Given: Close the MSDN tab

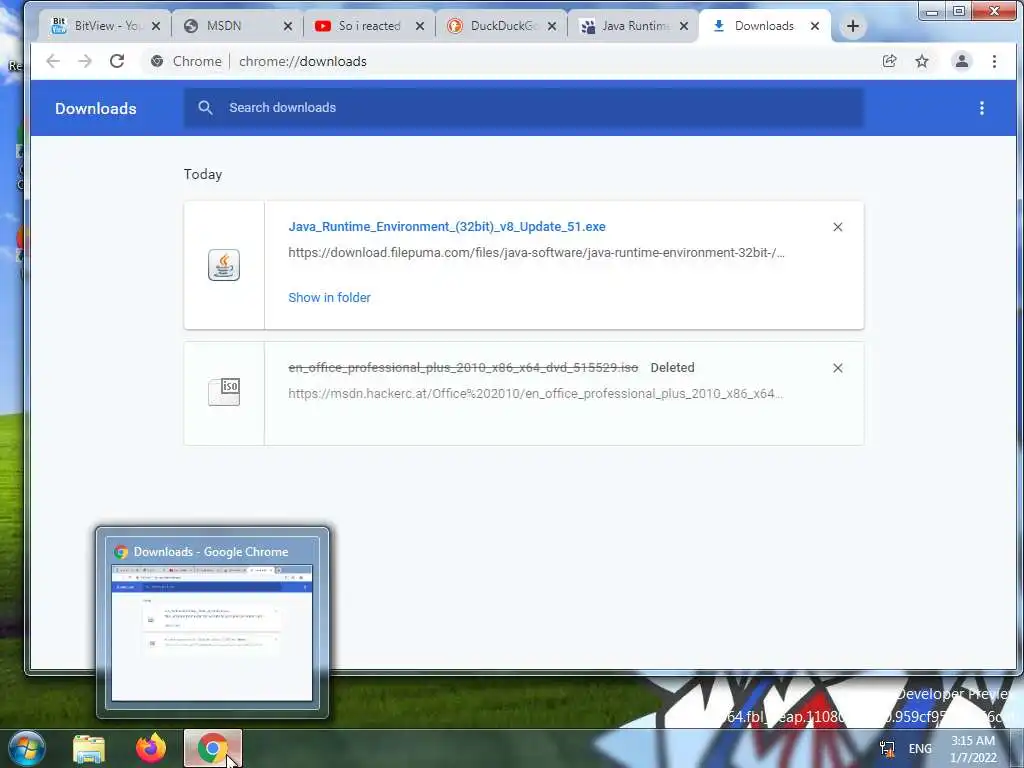Looking at the screenshot, I should click(288, 26).
